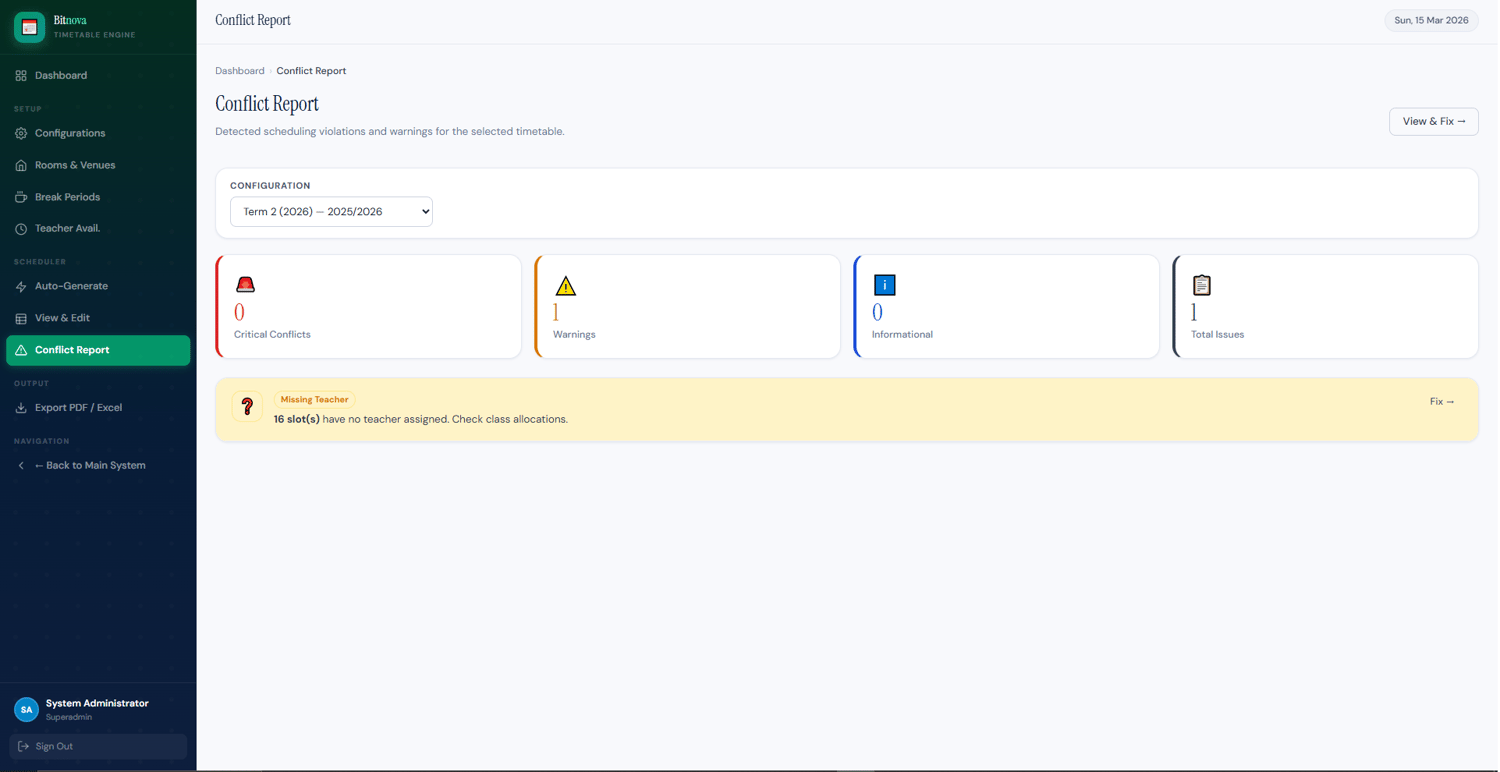Go Back to Main System
The width and height of the screenshot is (1500, 772).
[98, 466]
